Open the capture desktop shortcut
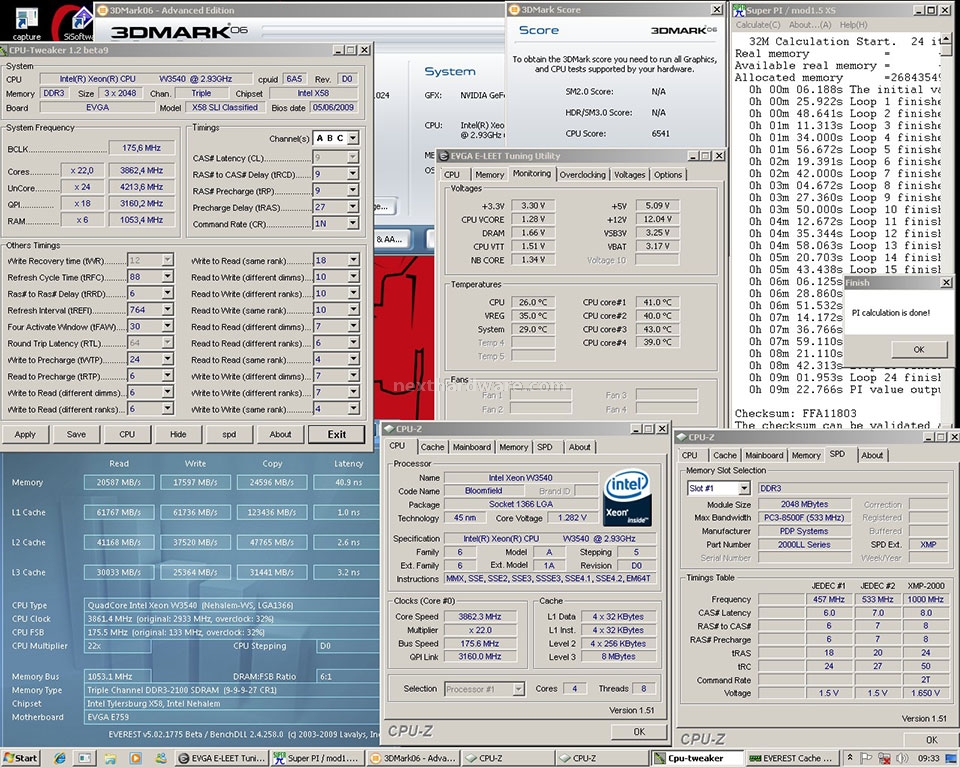This screenshot has height=768, width=960. (x=26, y=22)
